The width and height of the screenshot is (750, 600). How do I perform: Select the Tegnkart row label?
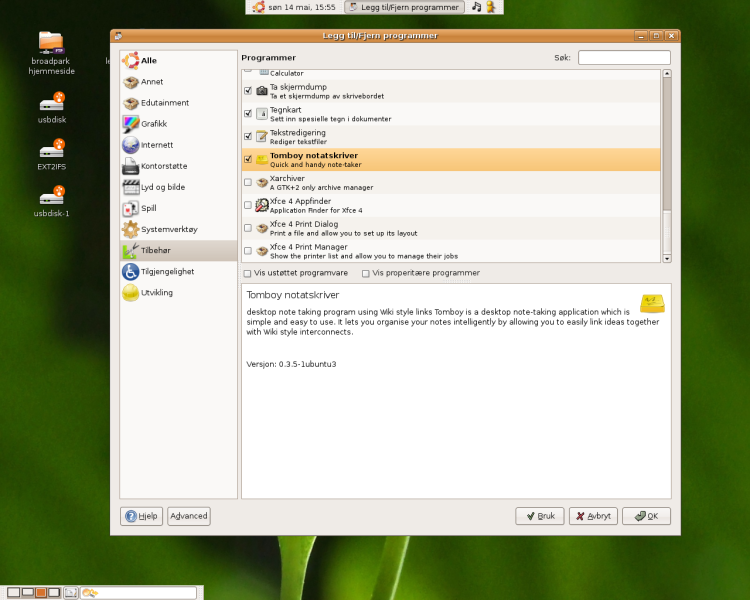coord(286,110)
